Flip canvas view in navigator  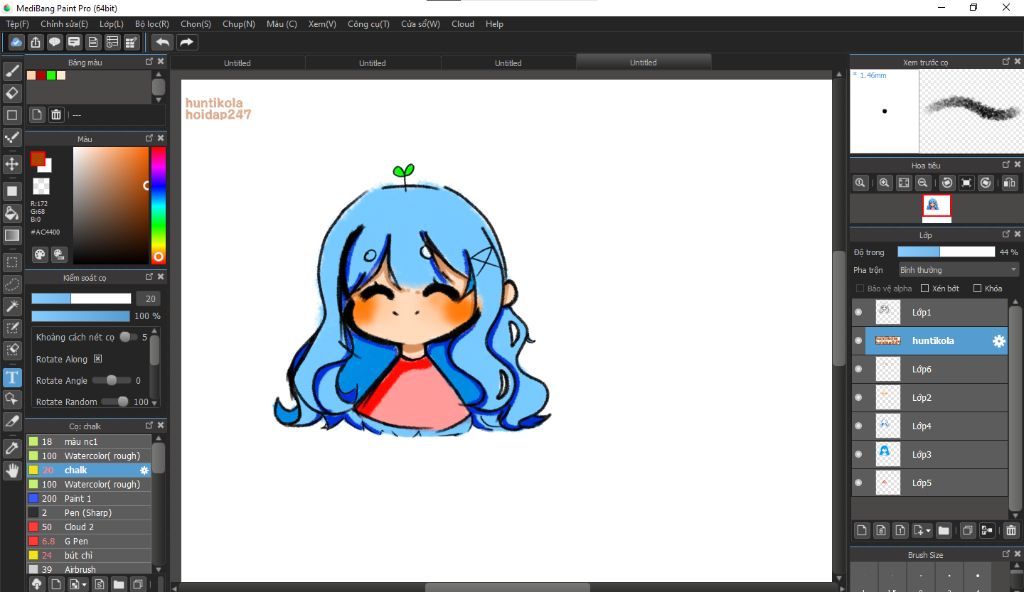[x=1009, y=183]
